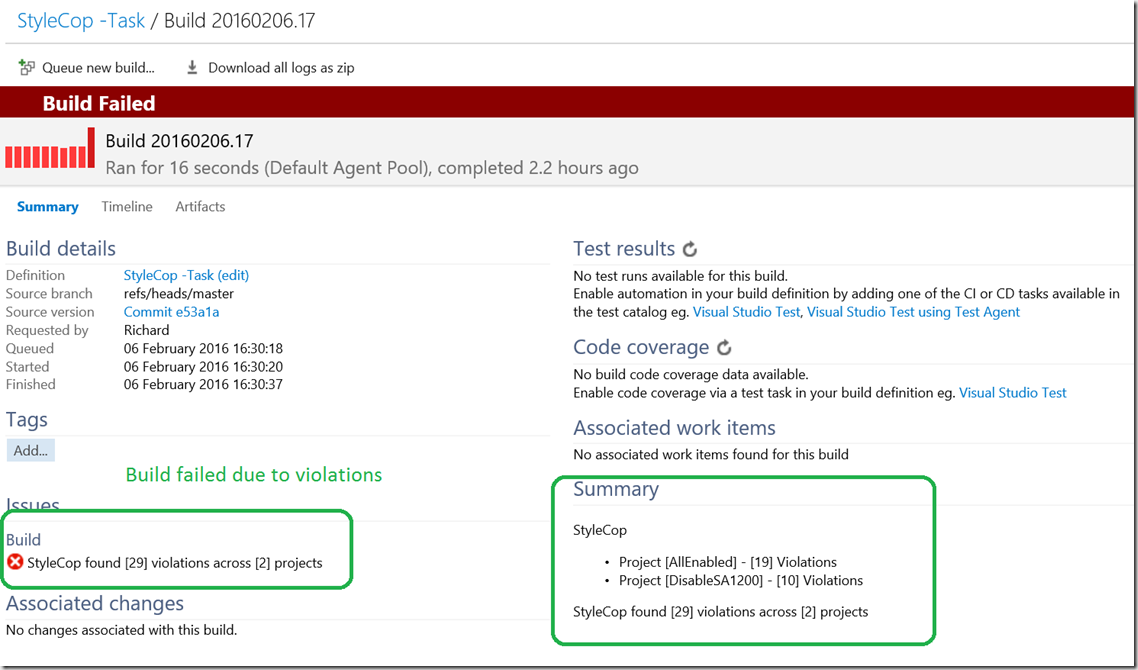The width and height of the screenshot is (1138, 670).
Task: Click Project [AllEnabled] - [19] Violations line
Action: (728, 562)
